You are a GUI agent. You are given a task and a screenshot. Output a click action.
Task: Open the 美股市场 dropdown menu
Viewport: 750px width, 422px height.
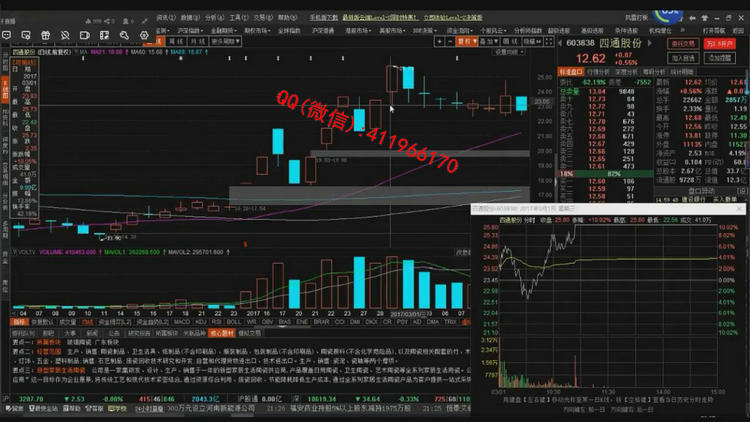coord(392,30)
